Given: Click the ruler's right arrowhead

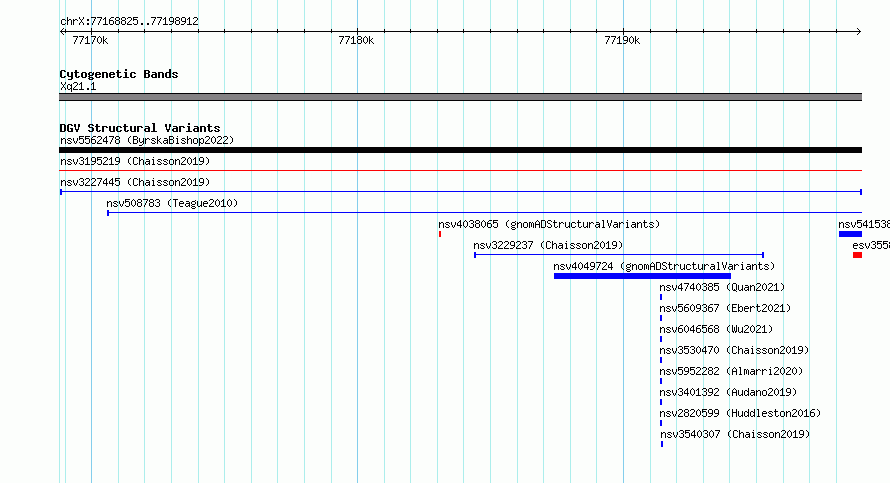Looking at the screenshot, I should coord(859,31).
